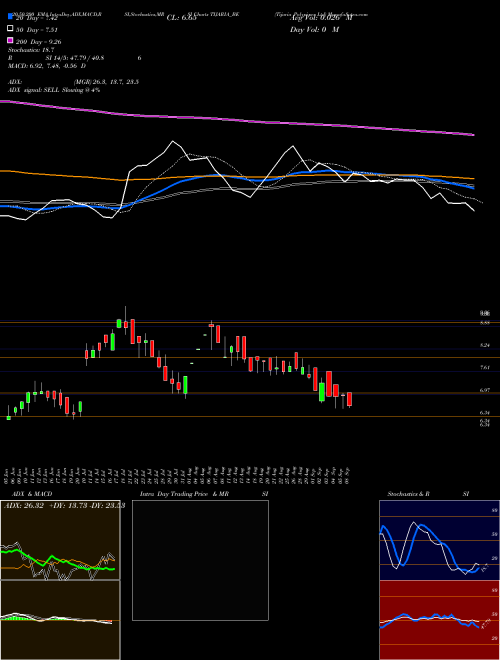Click the magenta 200 Day legend swatch
This screenshot has height=660, width=500.
click(10, 41)
